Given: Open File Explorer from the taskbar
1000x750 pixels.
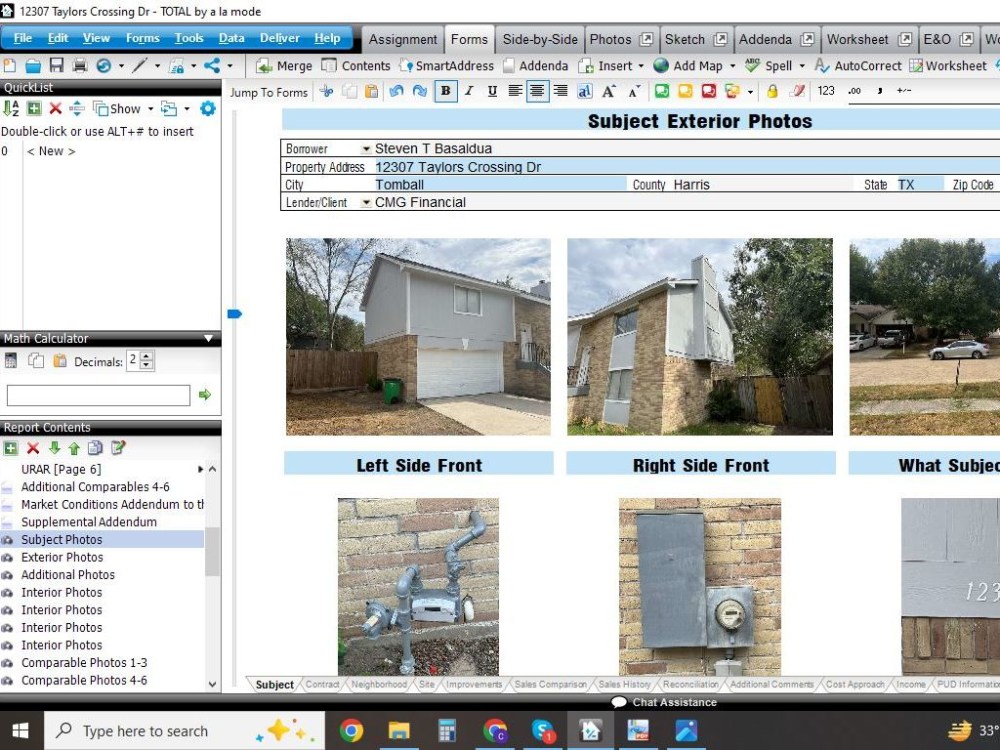Looking at the screenshot, I should 399,731.
